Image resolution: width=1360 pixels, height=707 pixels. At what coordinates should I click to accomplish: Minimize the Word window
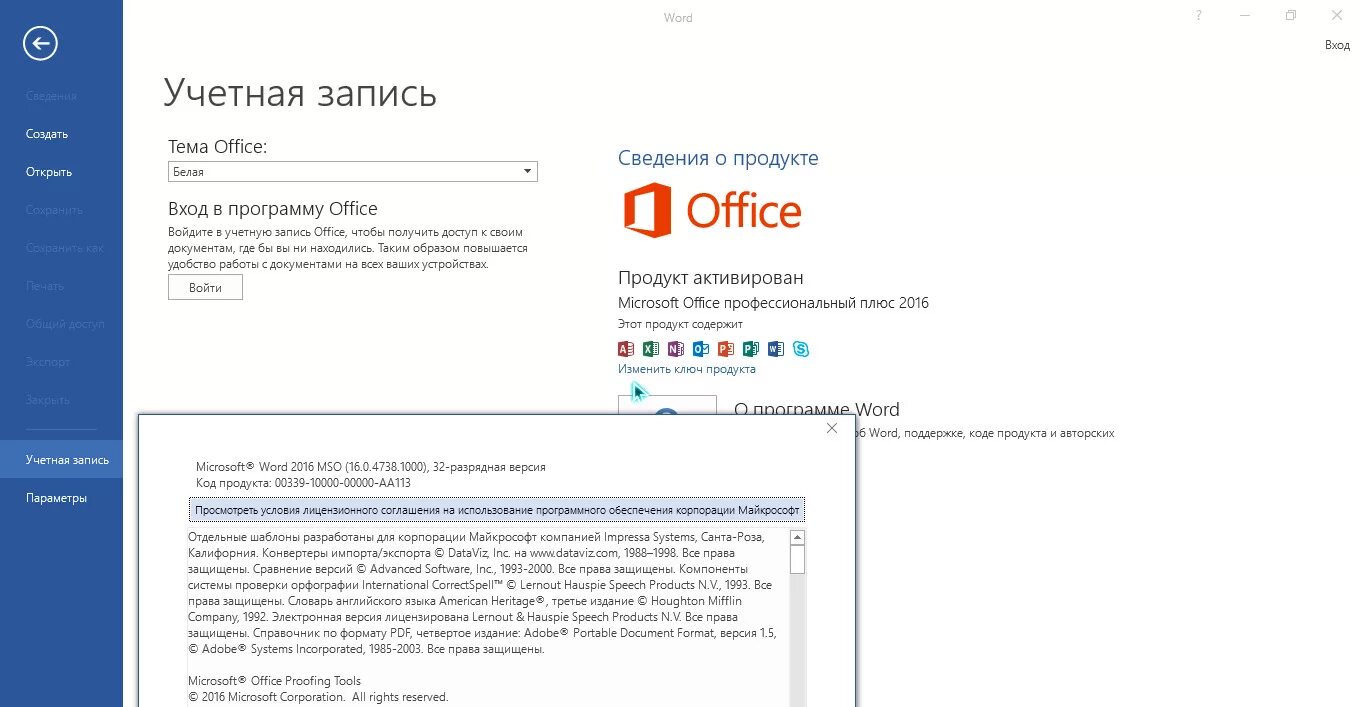tap(1245, 16)
